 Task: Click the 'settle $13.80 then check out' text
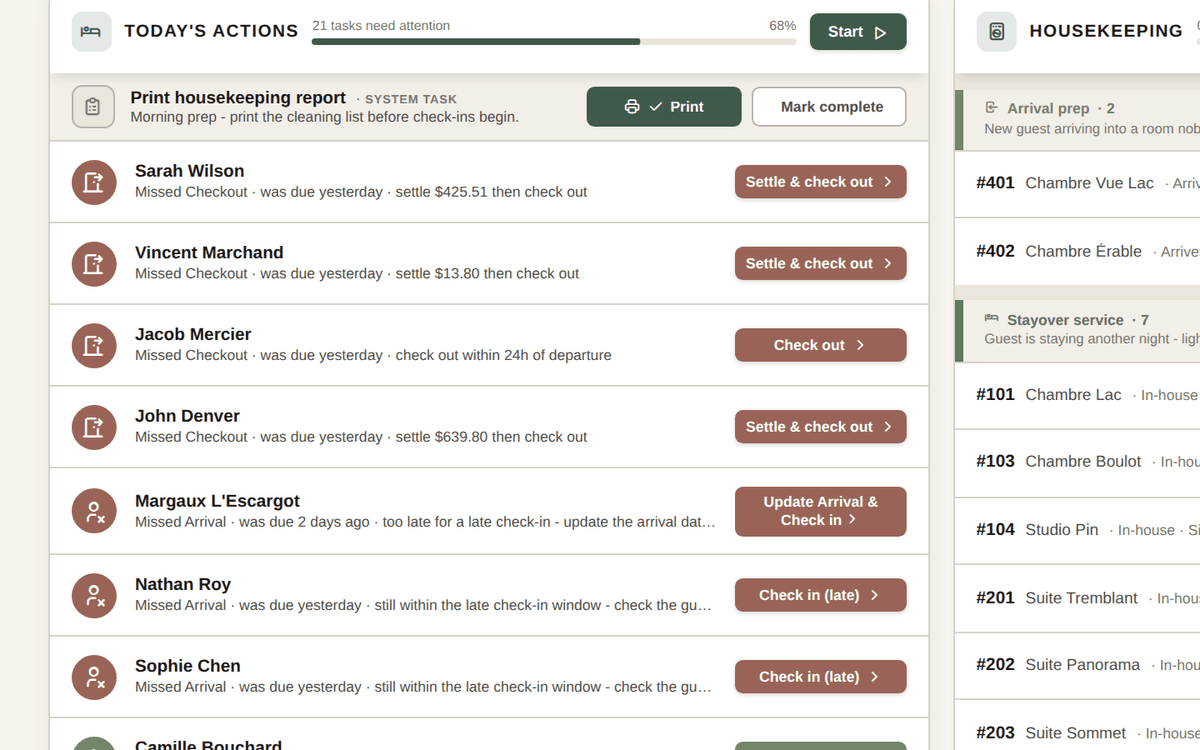point(487,274)
